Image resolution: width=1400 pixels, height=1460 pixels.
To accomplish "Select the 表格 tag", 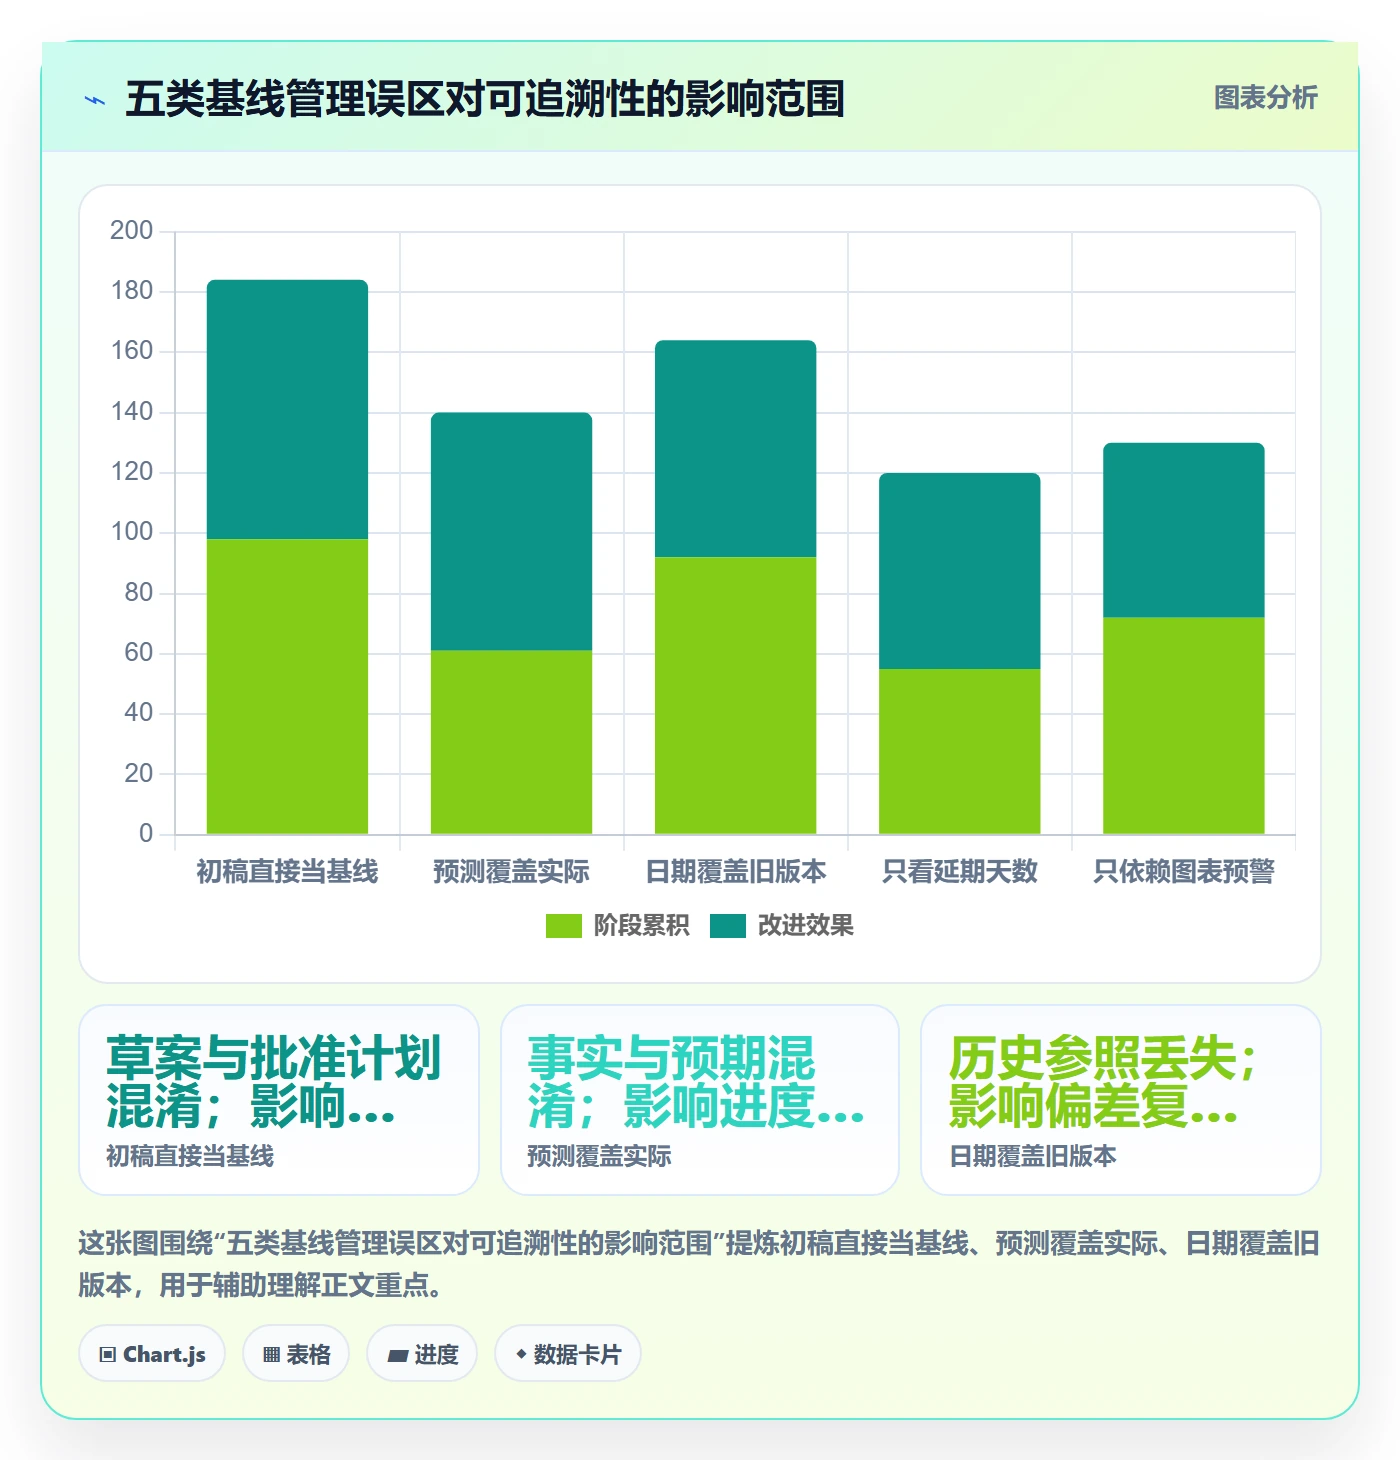I will tap(296, 1354).
